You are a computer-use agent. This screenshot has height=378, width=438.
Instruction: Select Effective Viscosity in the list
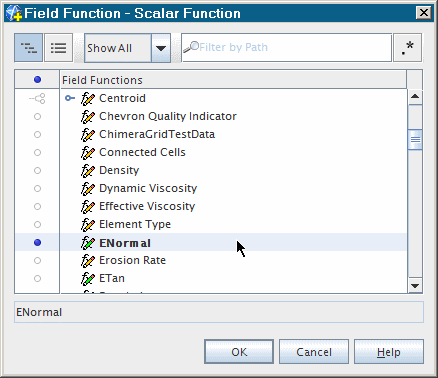(147, 206)
